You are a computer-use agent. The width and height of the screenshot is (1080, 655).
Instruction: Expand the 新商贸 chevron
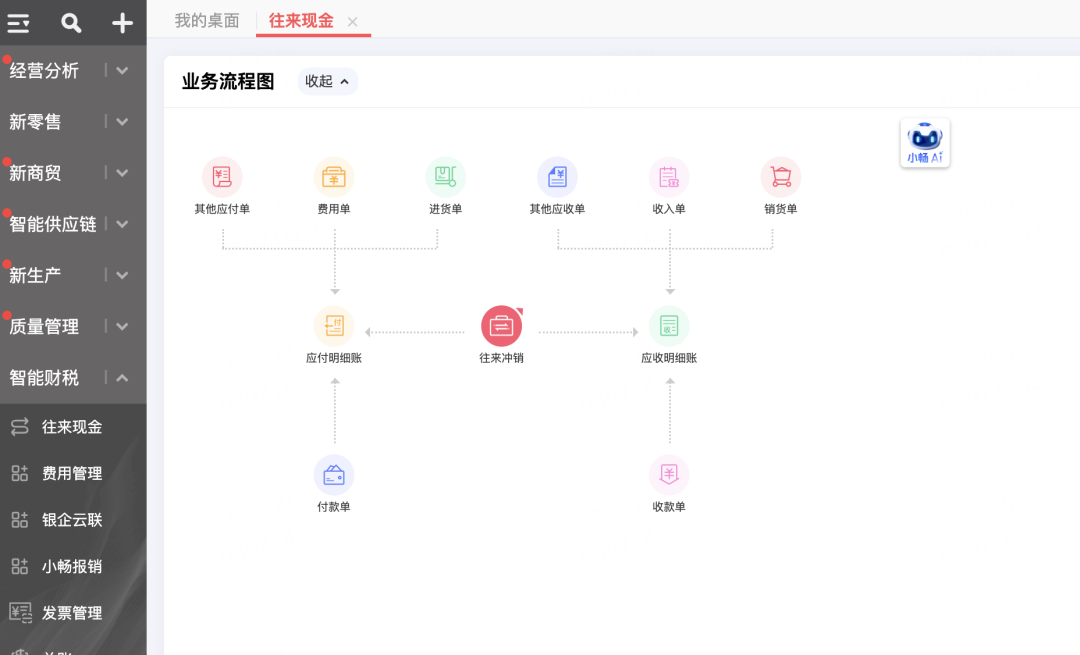pyautogui.click(x=122, y=173)
